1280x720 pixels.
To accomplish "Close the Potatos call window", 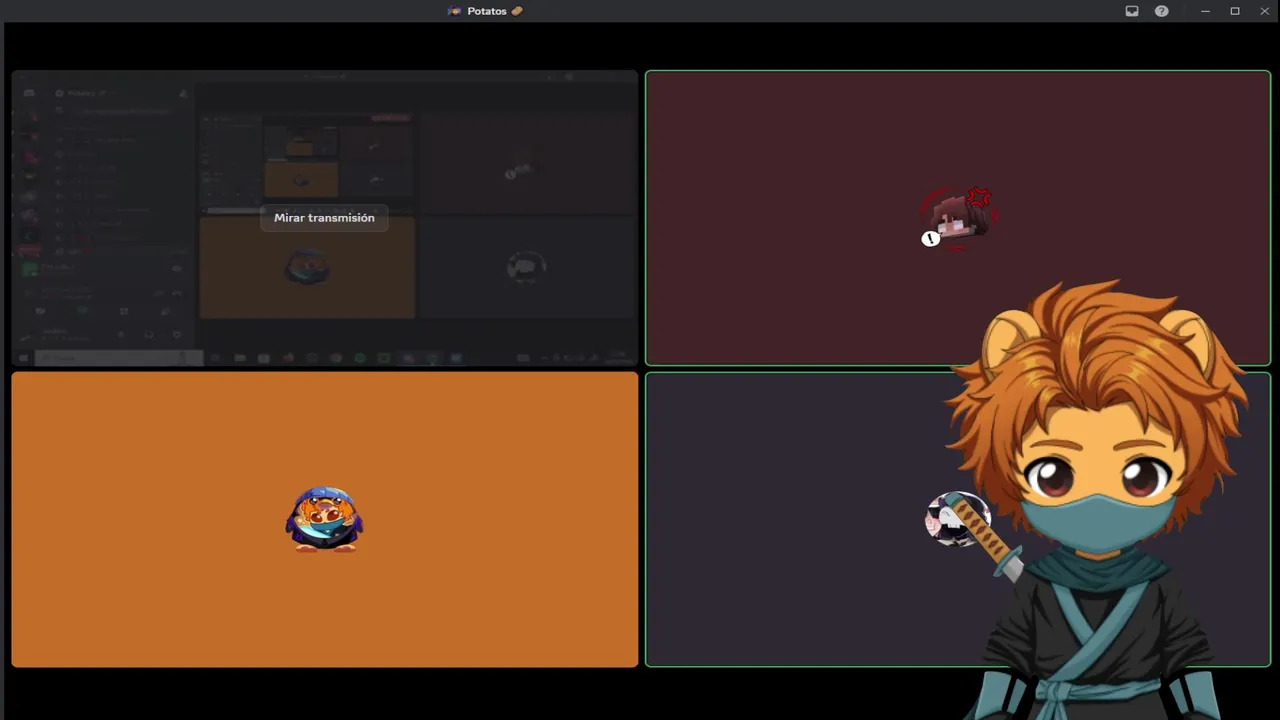I will (1264, 11).
